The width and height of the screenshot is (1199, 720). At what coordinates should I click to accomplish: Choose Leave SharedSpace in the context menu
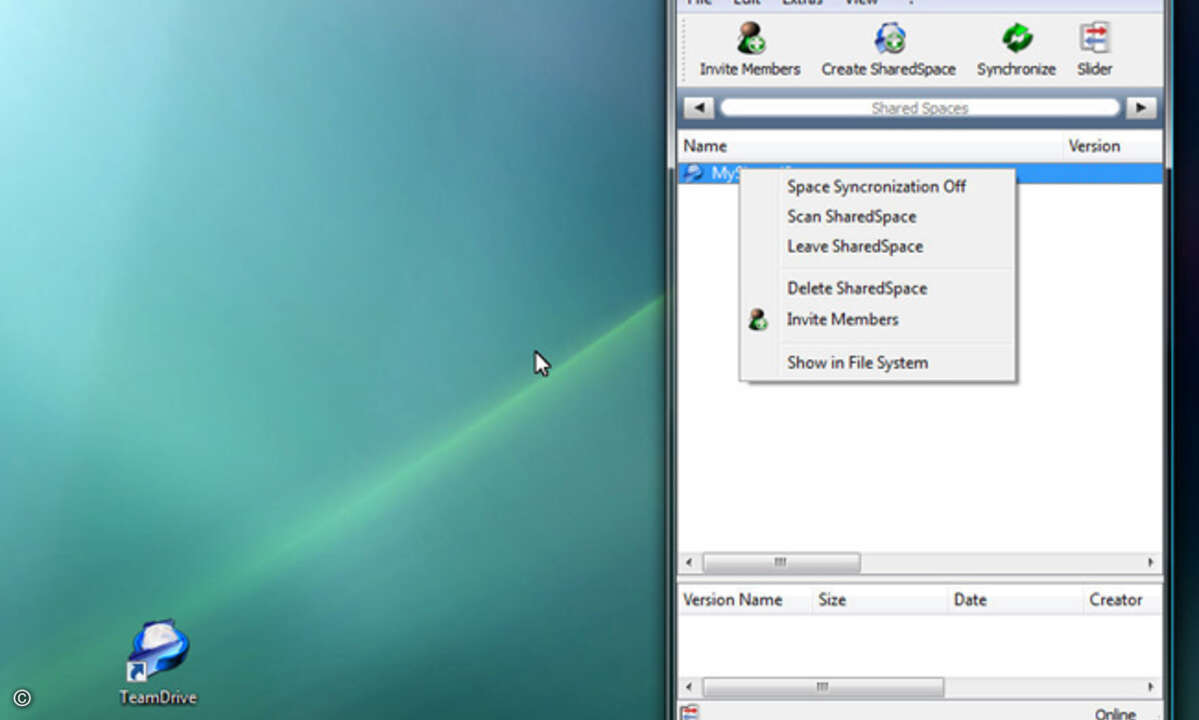coord(877,246)
